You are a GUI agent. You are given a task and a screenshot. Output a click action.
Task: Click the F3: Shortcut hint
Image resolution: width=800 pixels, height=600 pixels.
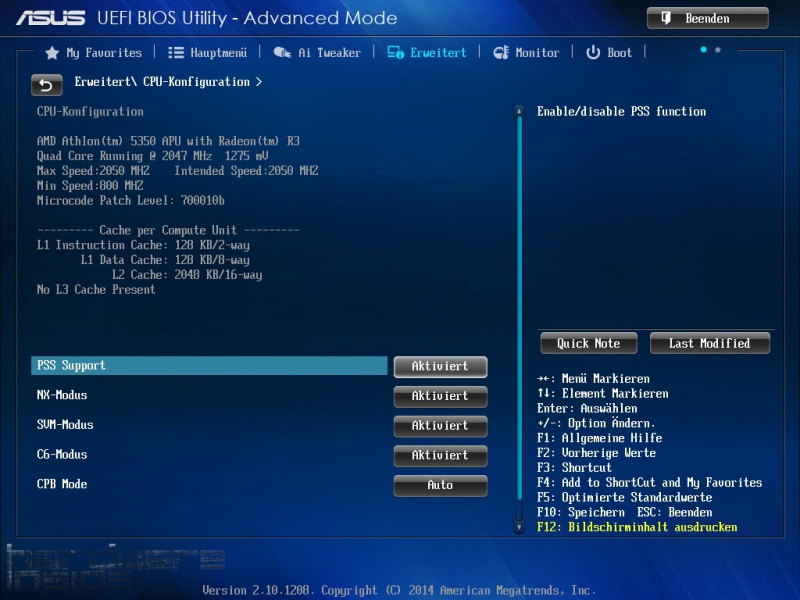574,467
